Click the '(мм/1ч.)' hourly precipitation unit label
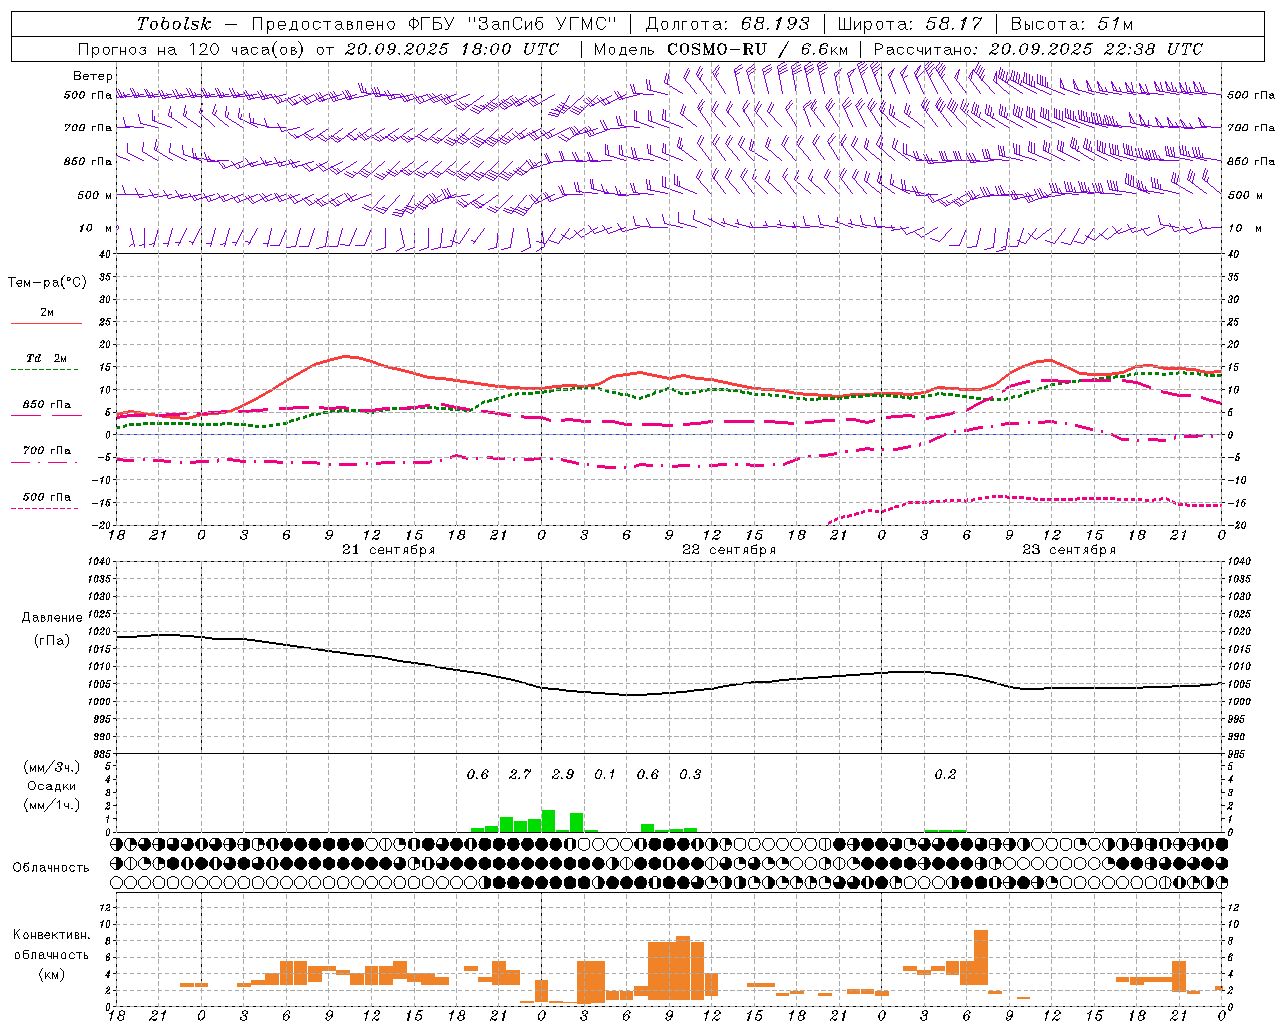Viewport: 1280px width, 1024px height. click(x=50, y=805)
